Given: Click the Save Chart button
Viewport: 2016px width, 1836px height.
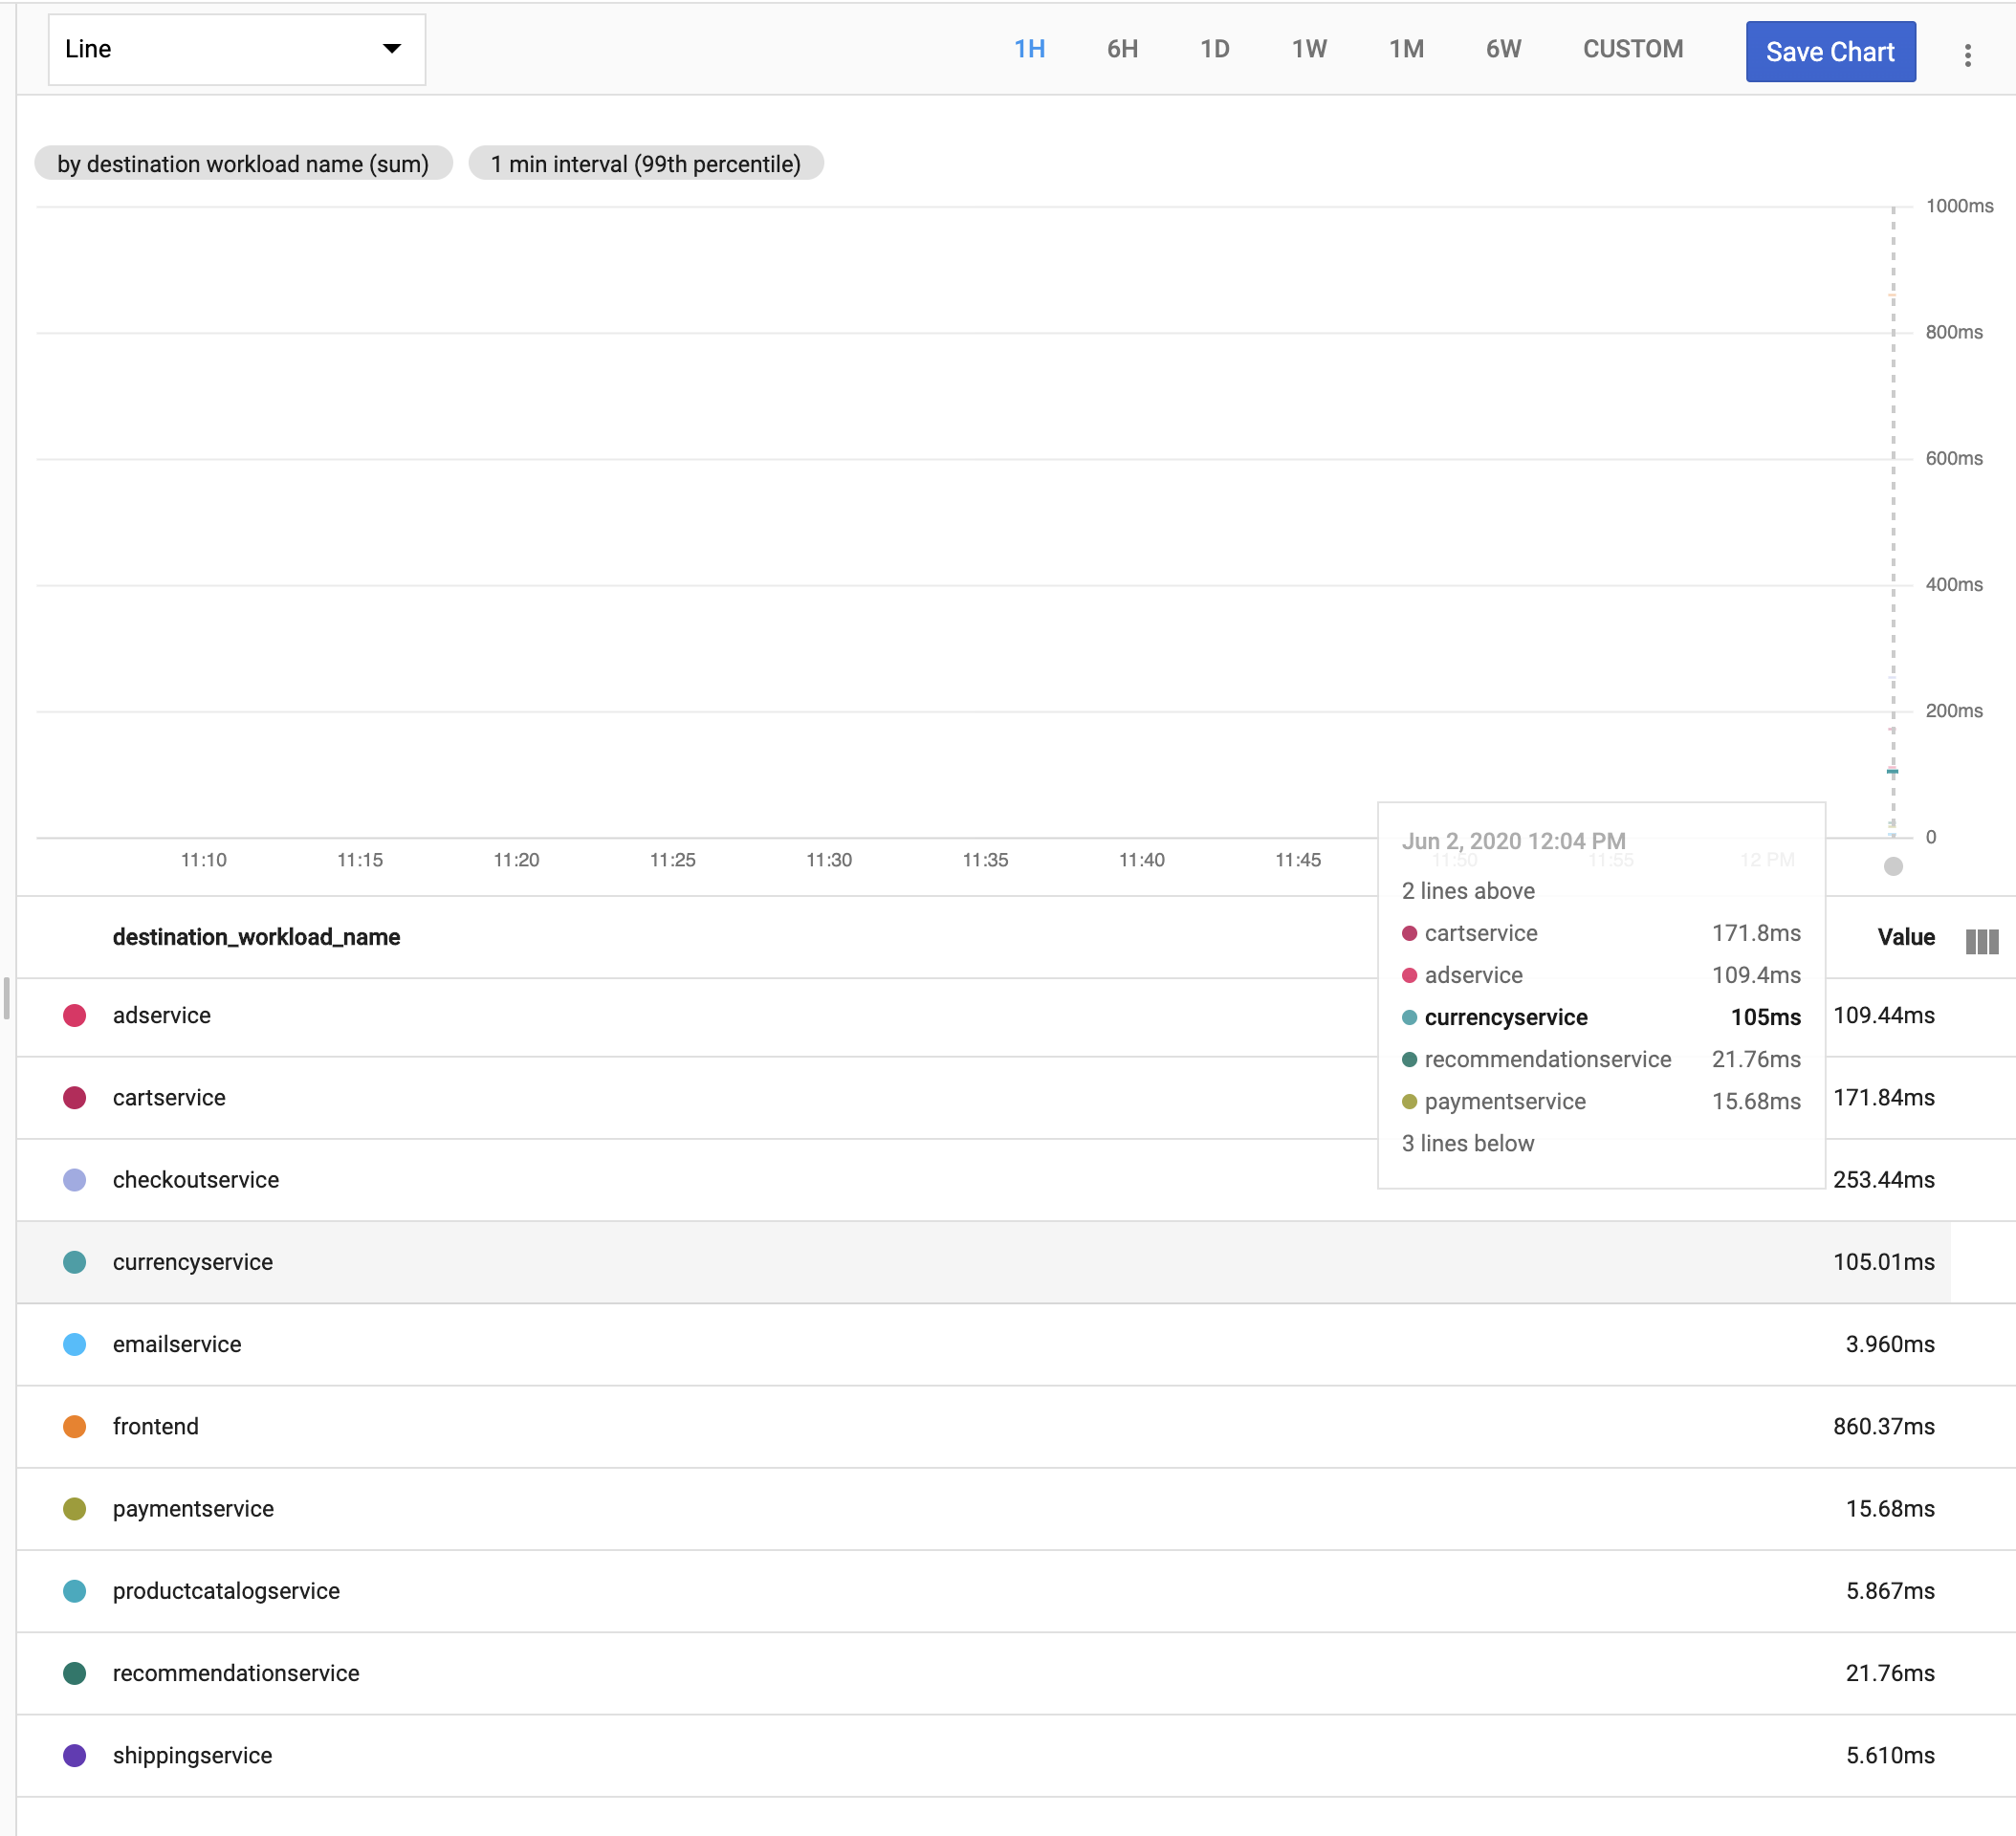Looking at the screenshot, I should (x=1830, y=51).
